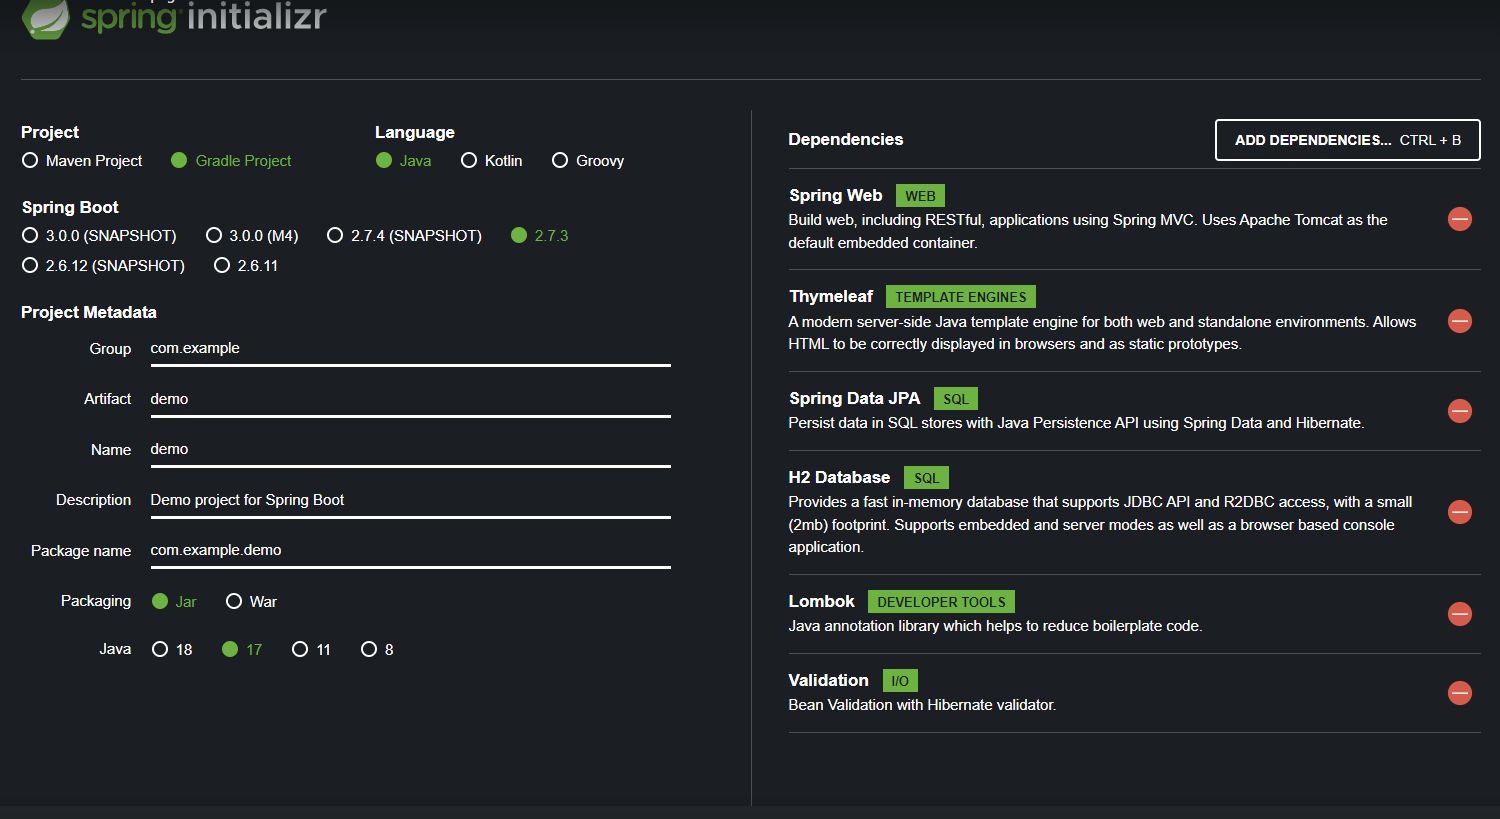Click the Spring Boot heading
This screenshot has height=819, width=1500.
coord(70,208)
